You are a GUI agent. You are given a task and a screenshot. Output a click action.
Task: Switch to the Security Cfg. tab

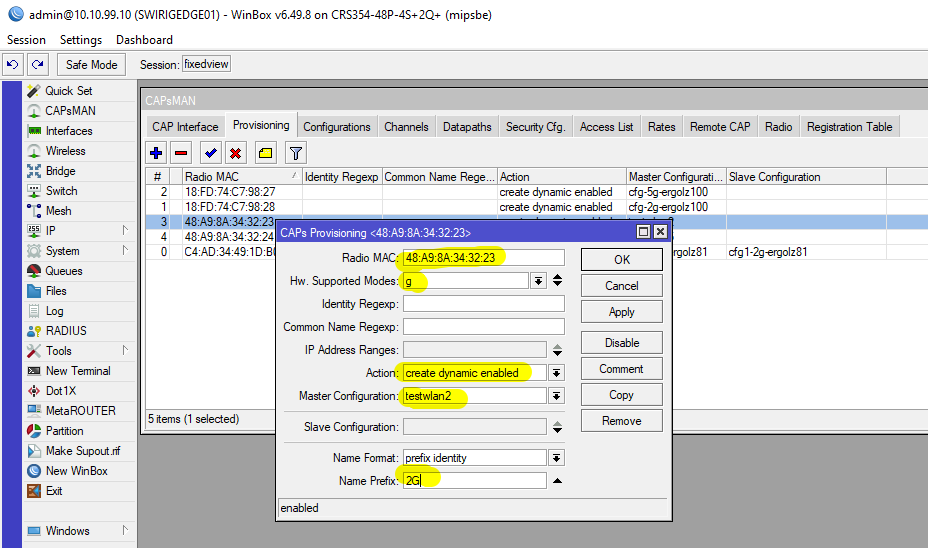coord(535,127)
